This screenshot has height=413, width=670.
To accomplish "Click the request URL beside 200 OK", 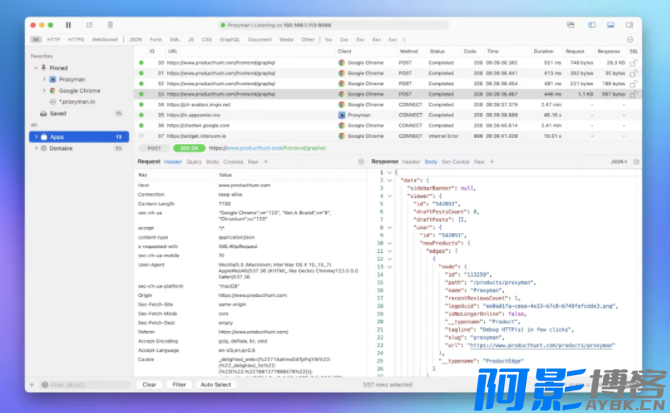I will (x=267, y=148).
